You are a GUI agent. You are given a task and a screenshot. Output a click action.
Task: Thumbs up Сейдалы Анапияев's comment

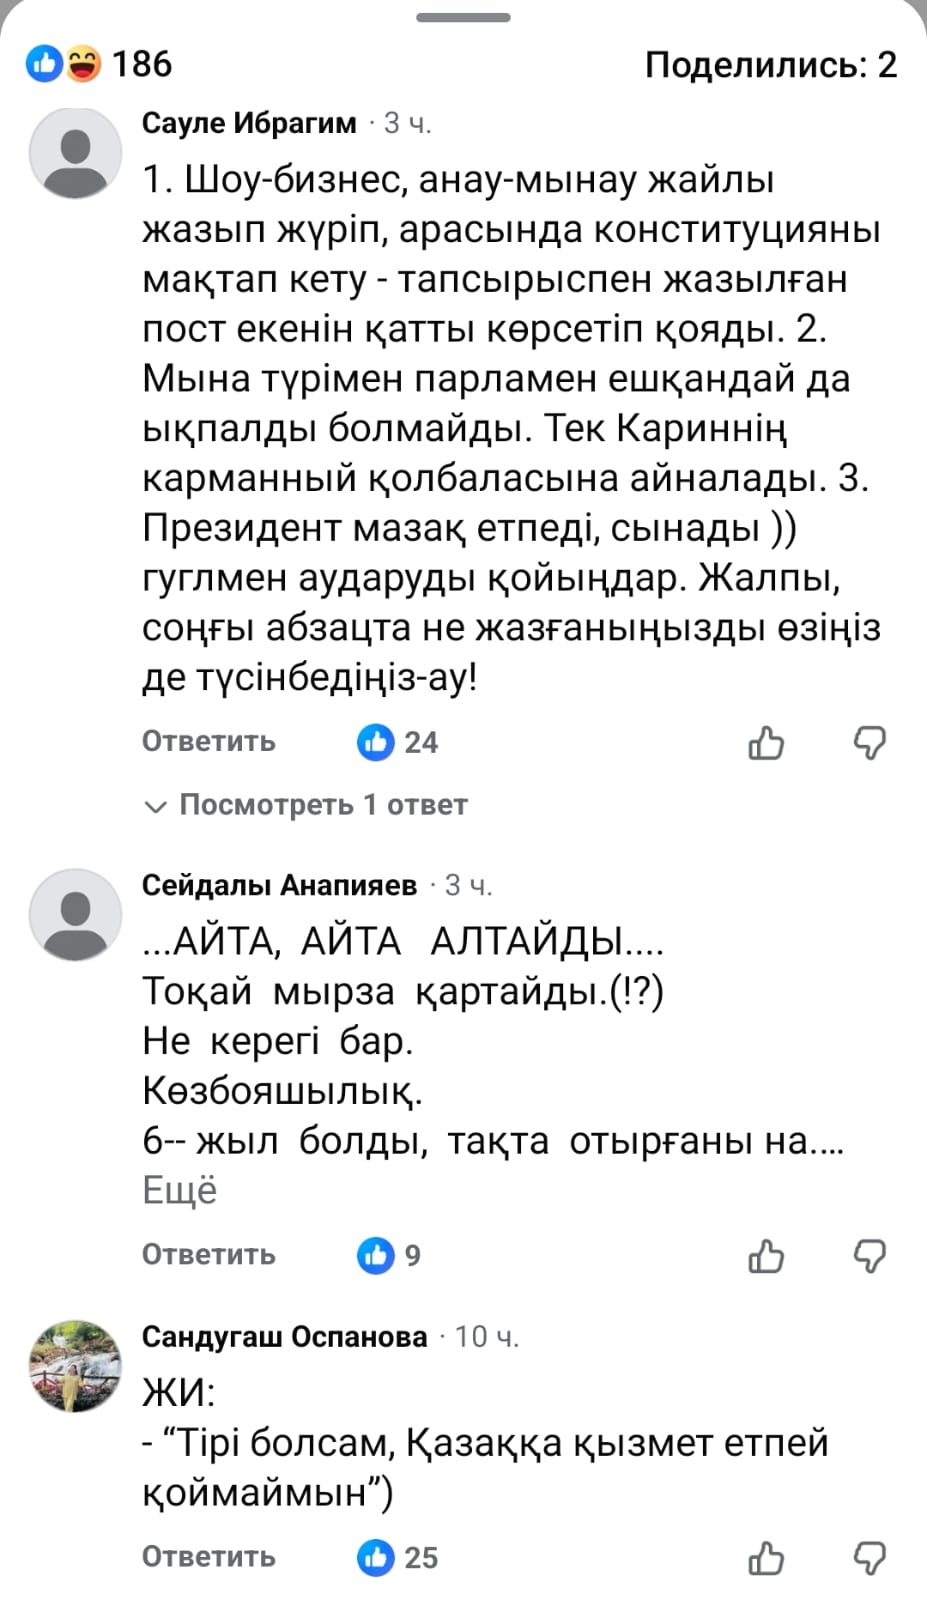point(766,1256)
